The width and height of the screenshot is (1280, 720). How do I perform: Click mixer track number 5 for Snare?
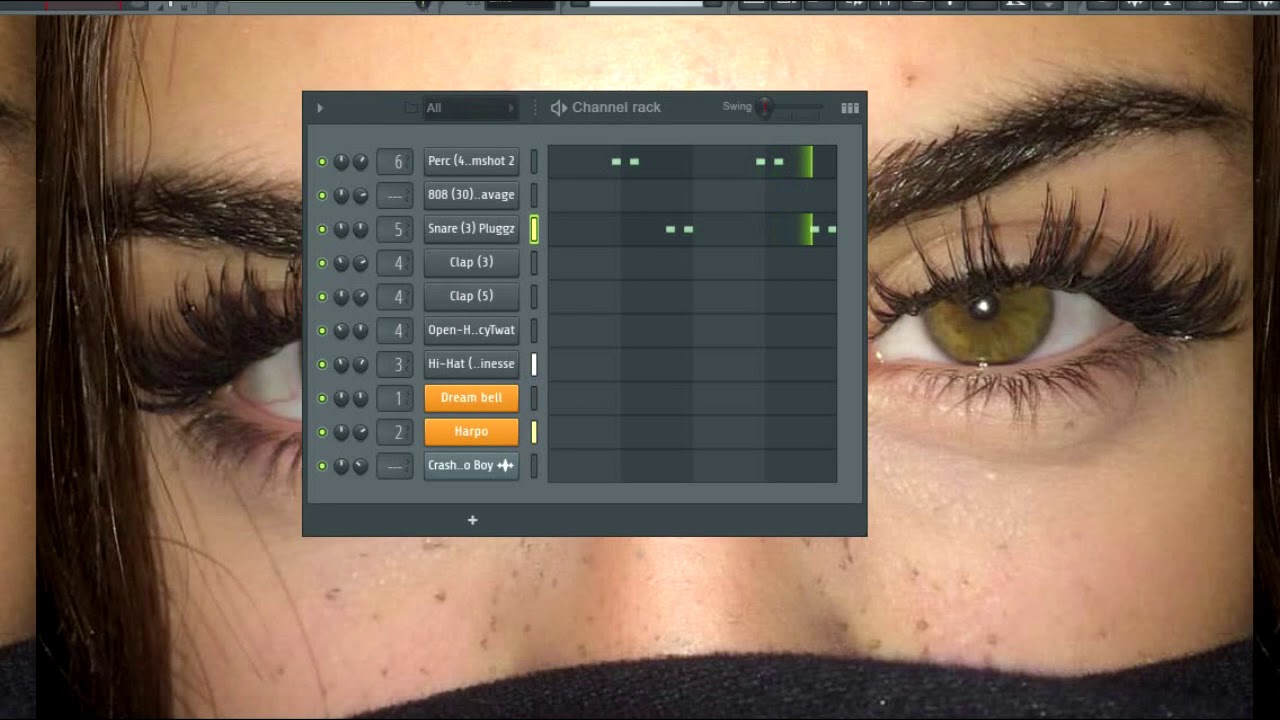coord(395,229)
